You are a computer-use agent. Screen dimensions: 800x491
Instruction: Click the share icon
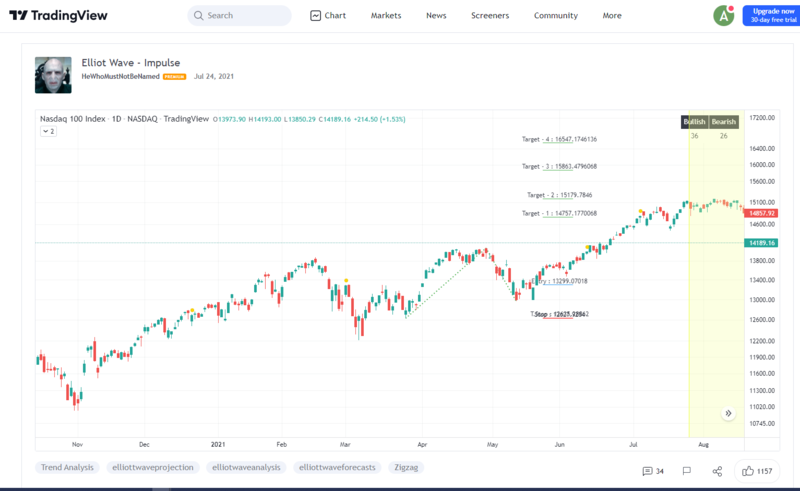click(717, 471)
